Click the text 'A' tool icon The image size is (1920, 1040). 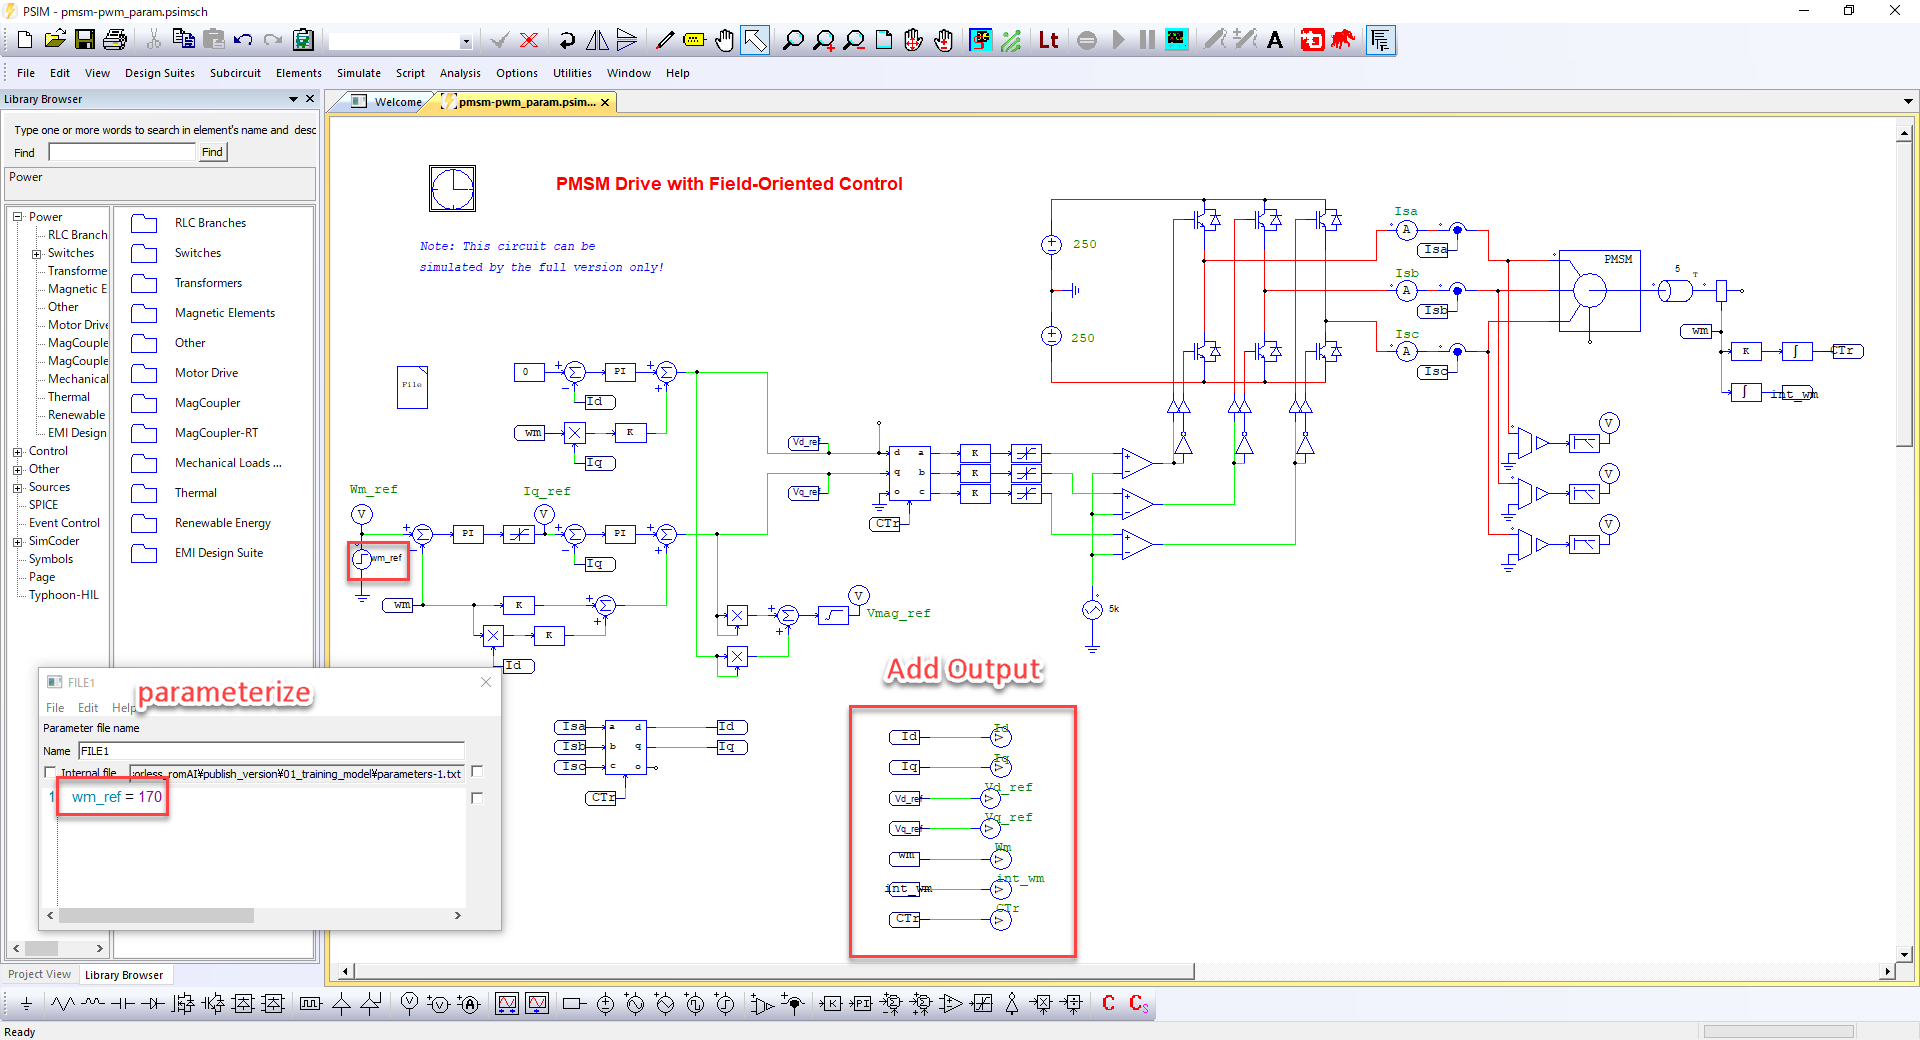click(1275, 40)
